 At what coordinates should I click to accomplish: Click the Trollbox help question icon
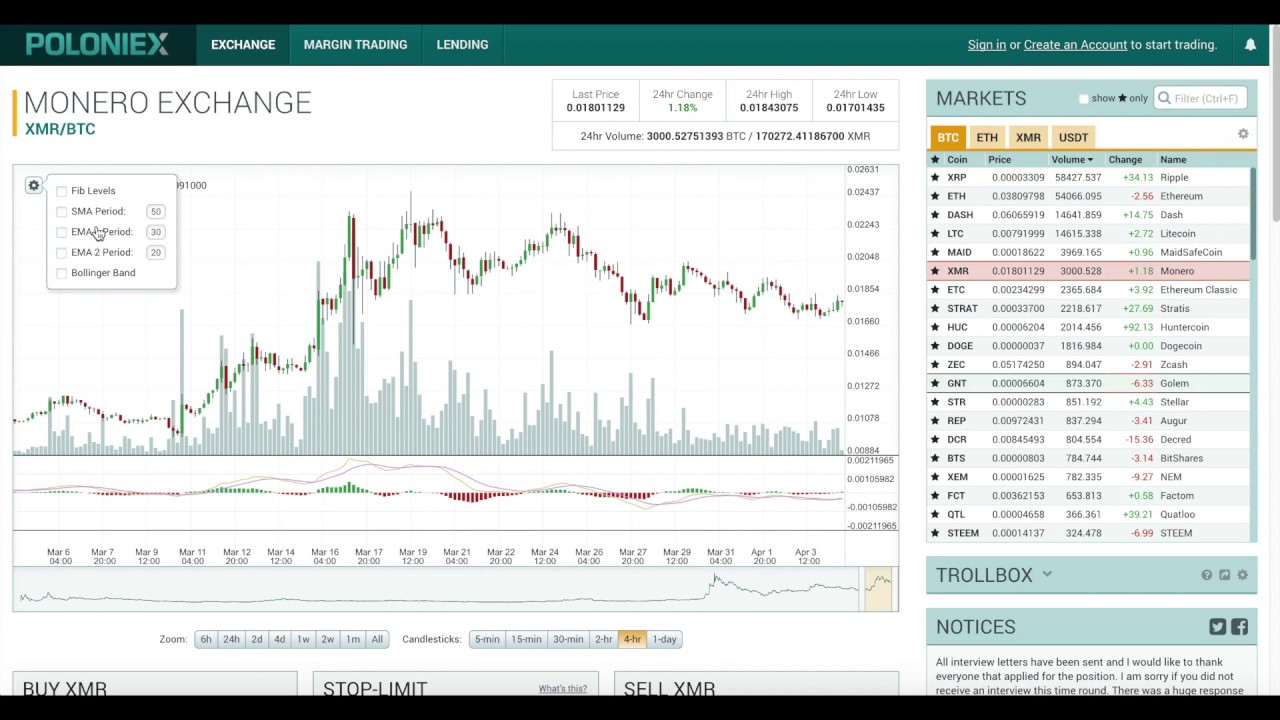[x=1206, y=575]
